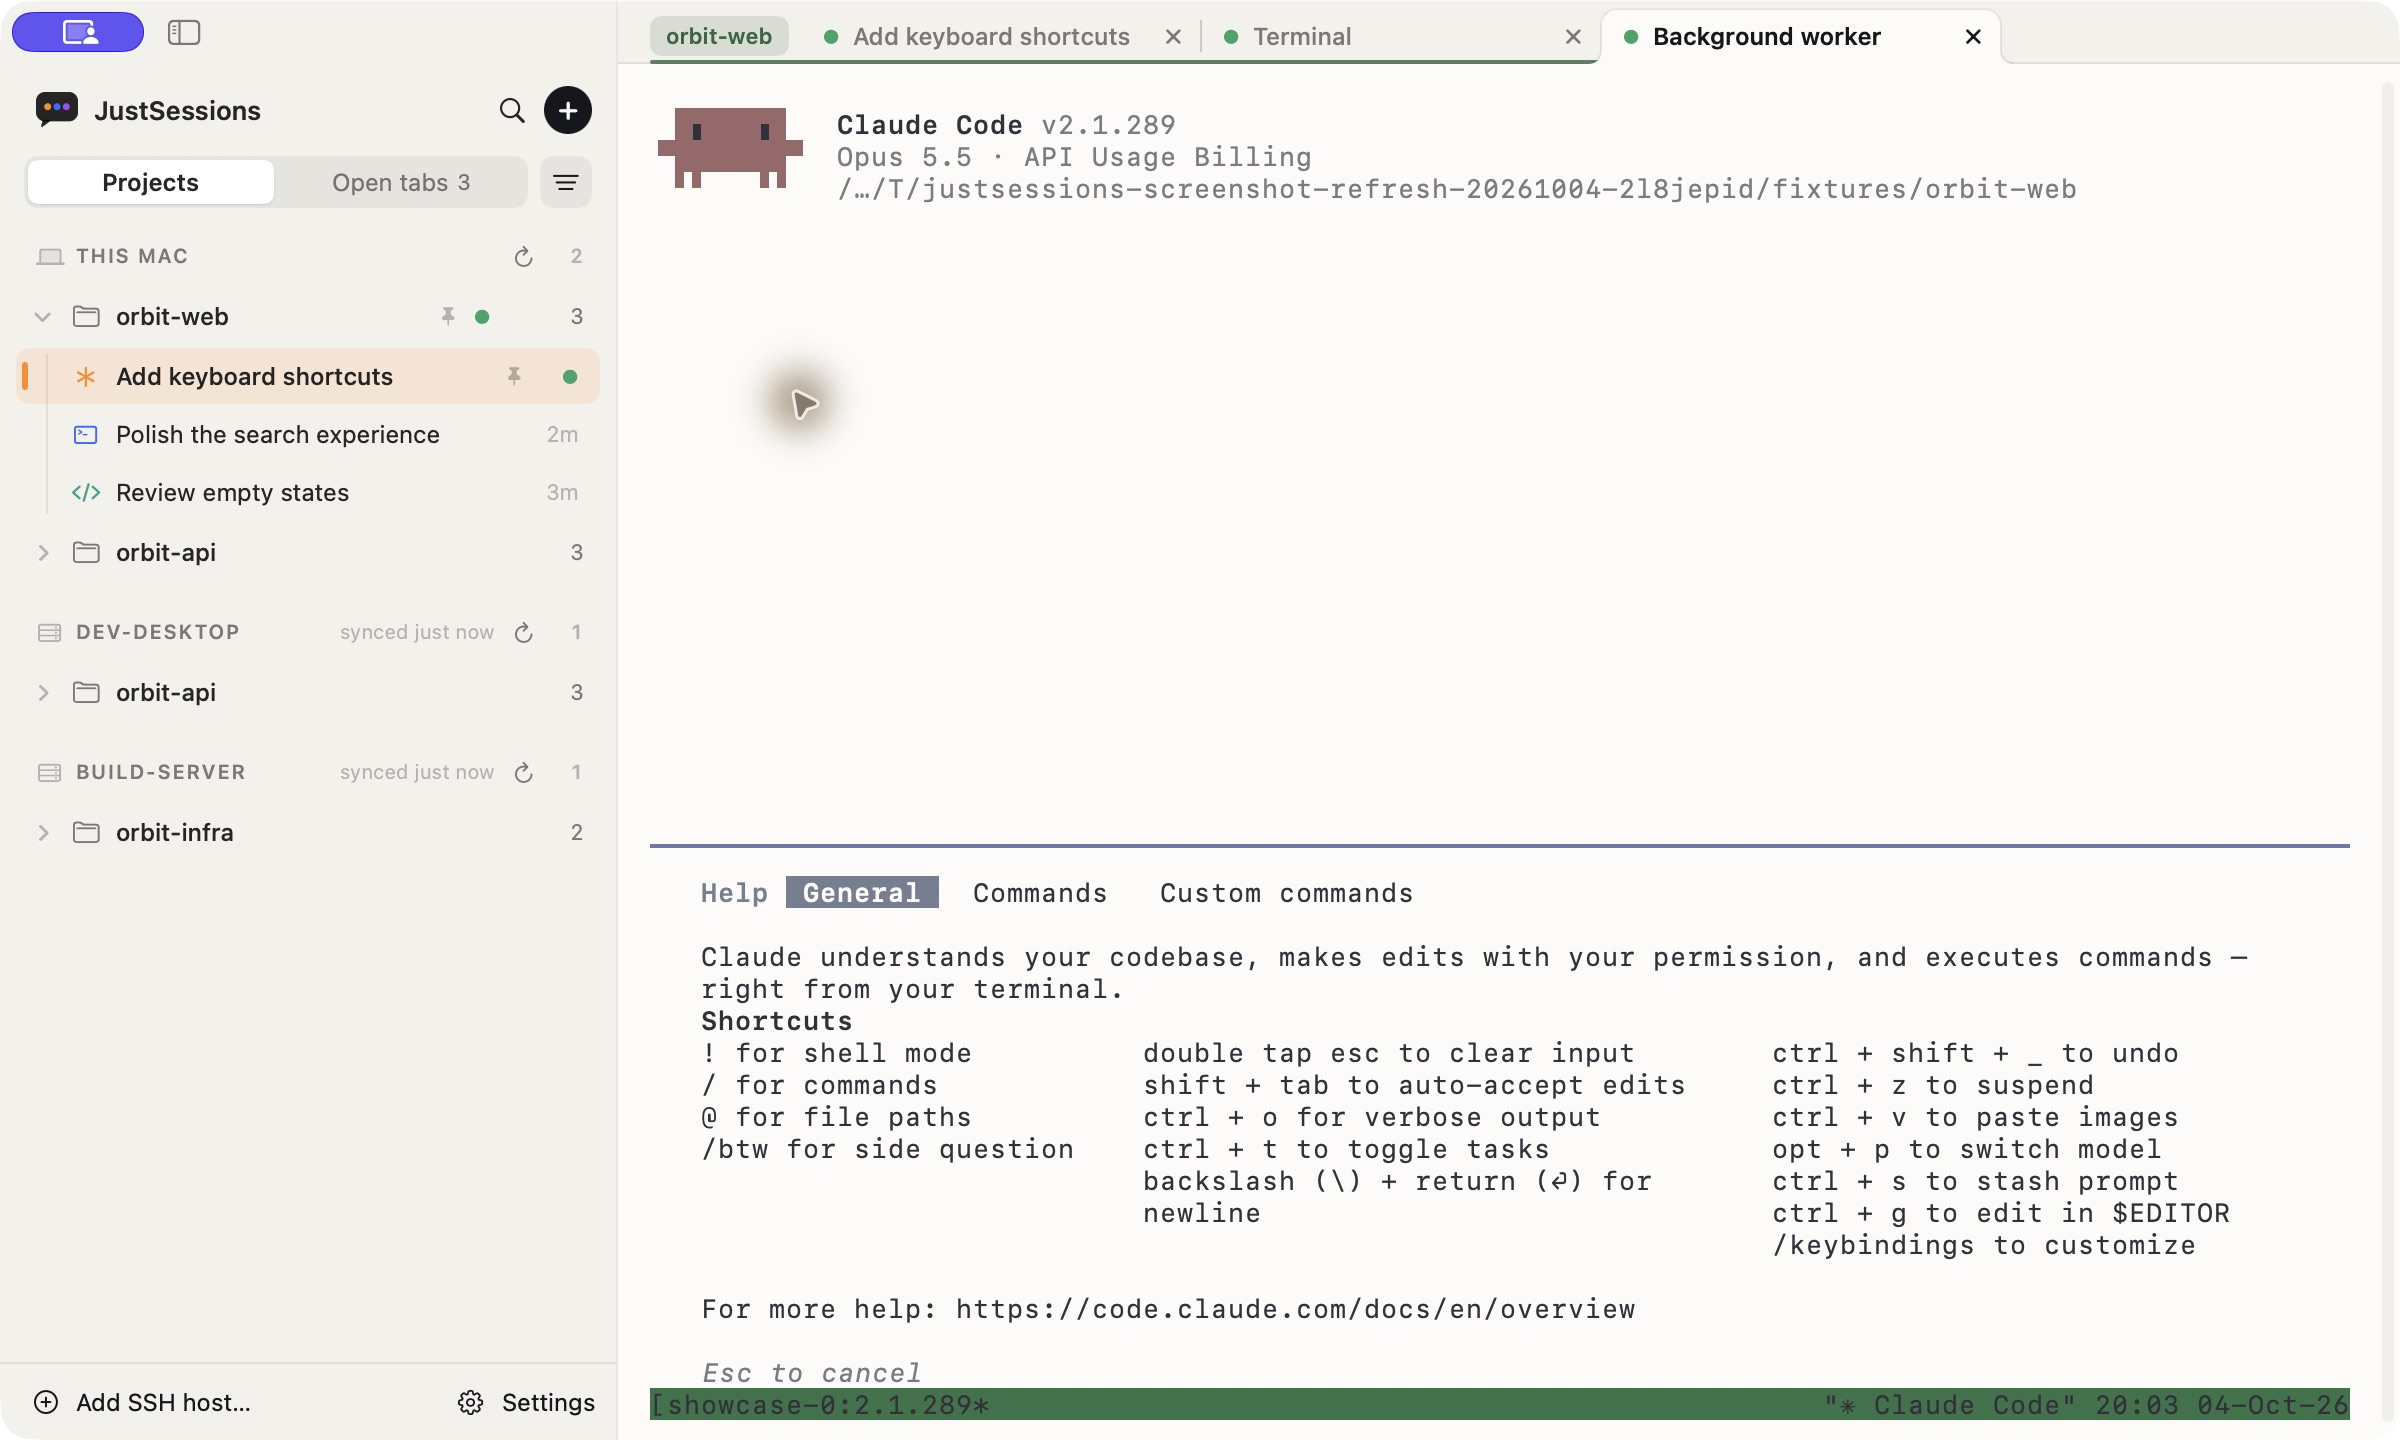Create a new session with plus button

[x=568, y=110]
